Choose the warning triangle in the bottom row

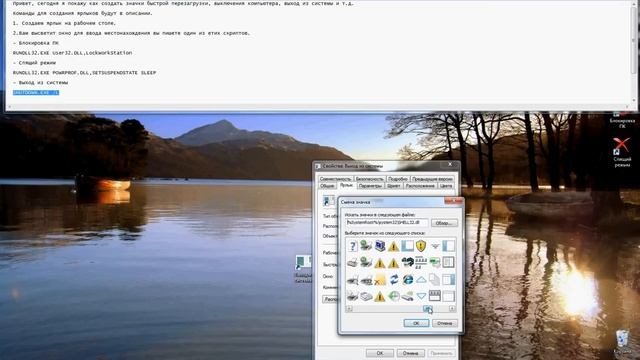(x=380, y=296)
